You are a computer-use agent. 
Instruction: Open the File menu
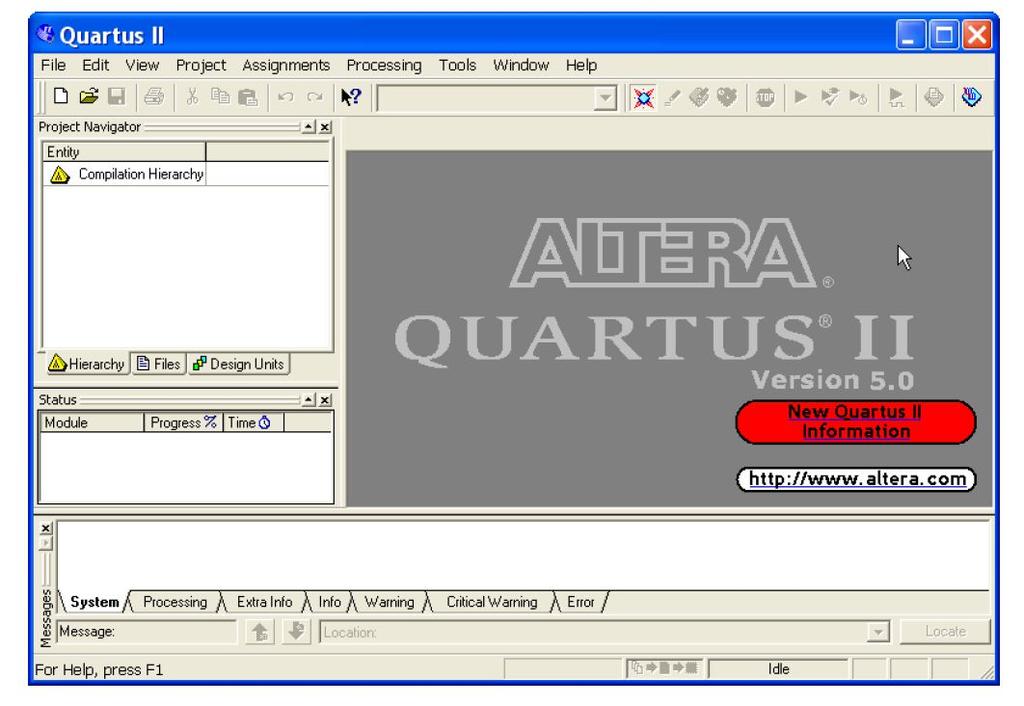coord(53,65)
